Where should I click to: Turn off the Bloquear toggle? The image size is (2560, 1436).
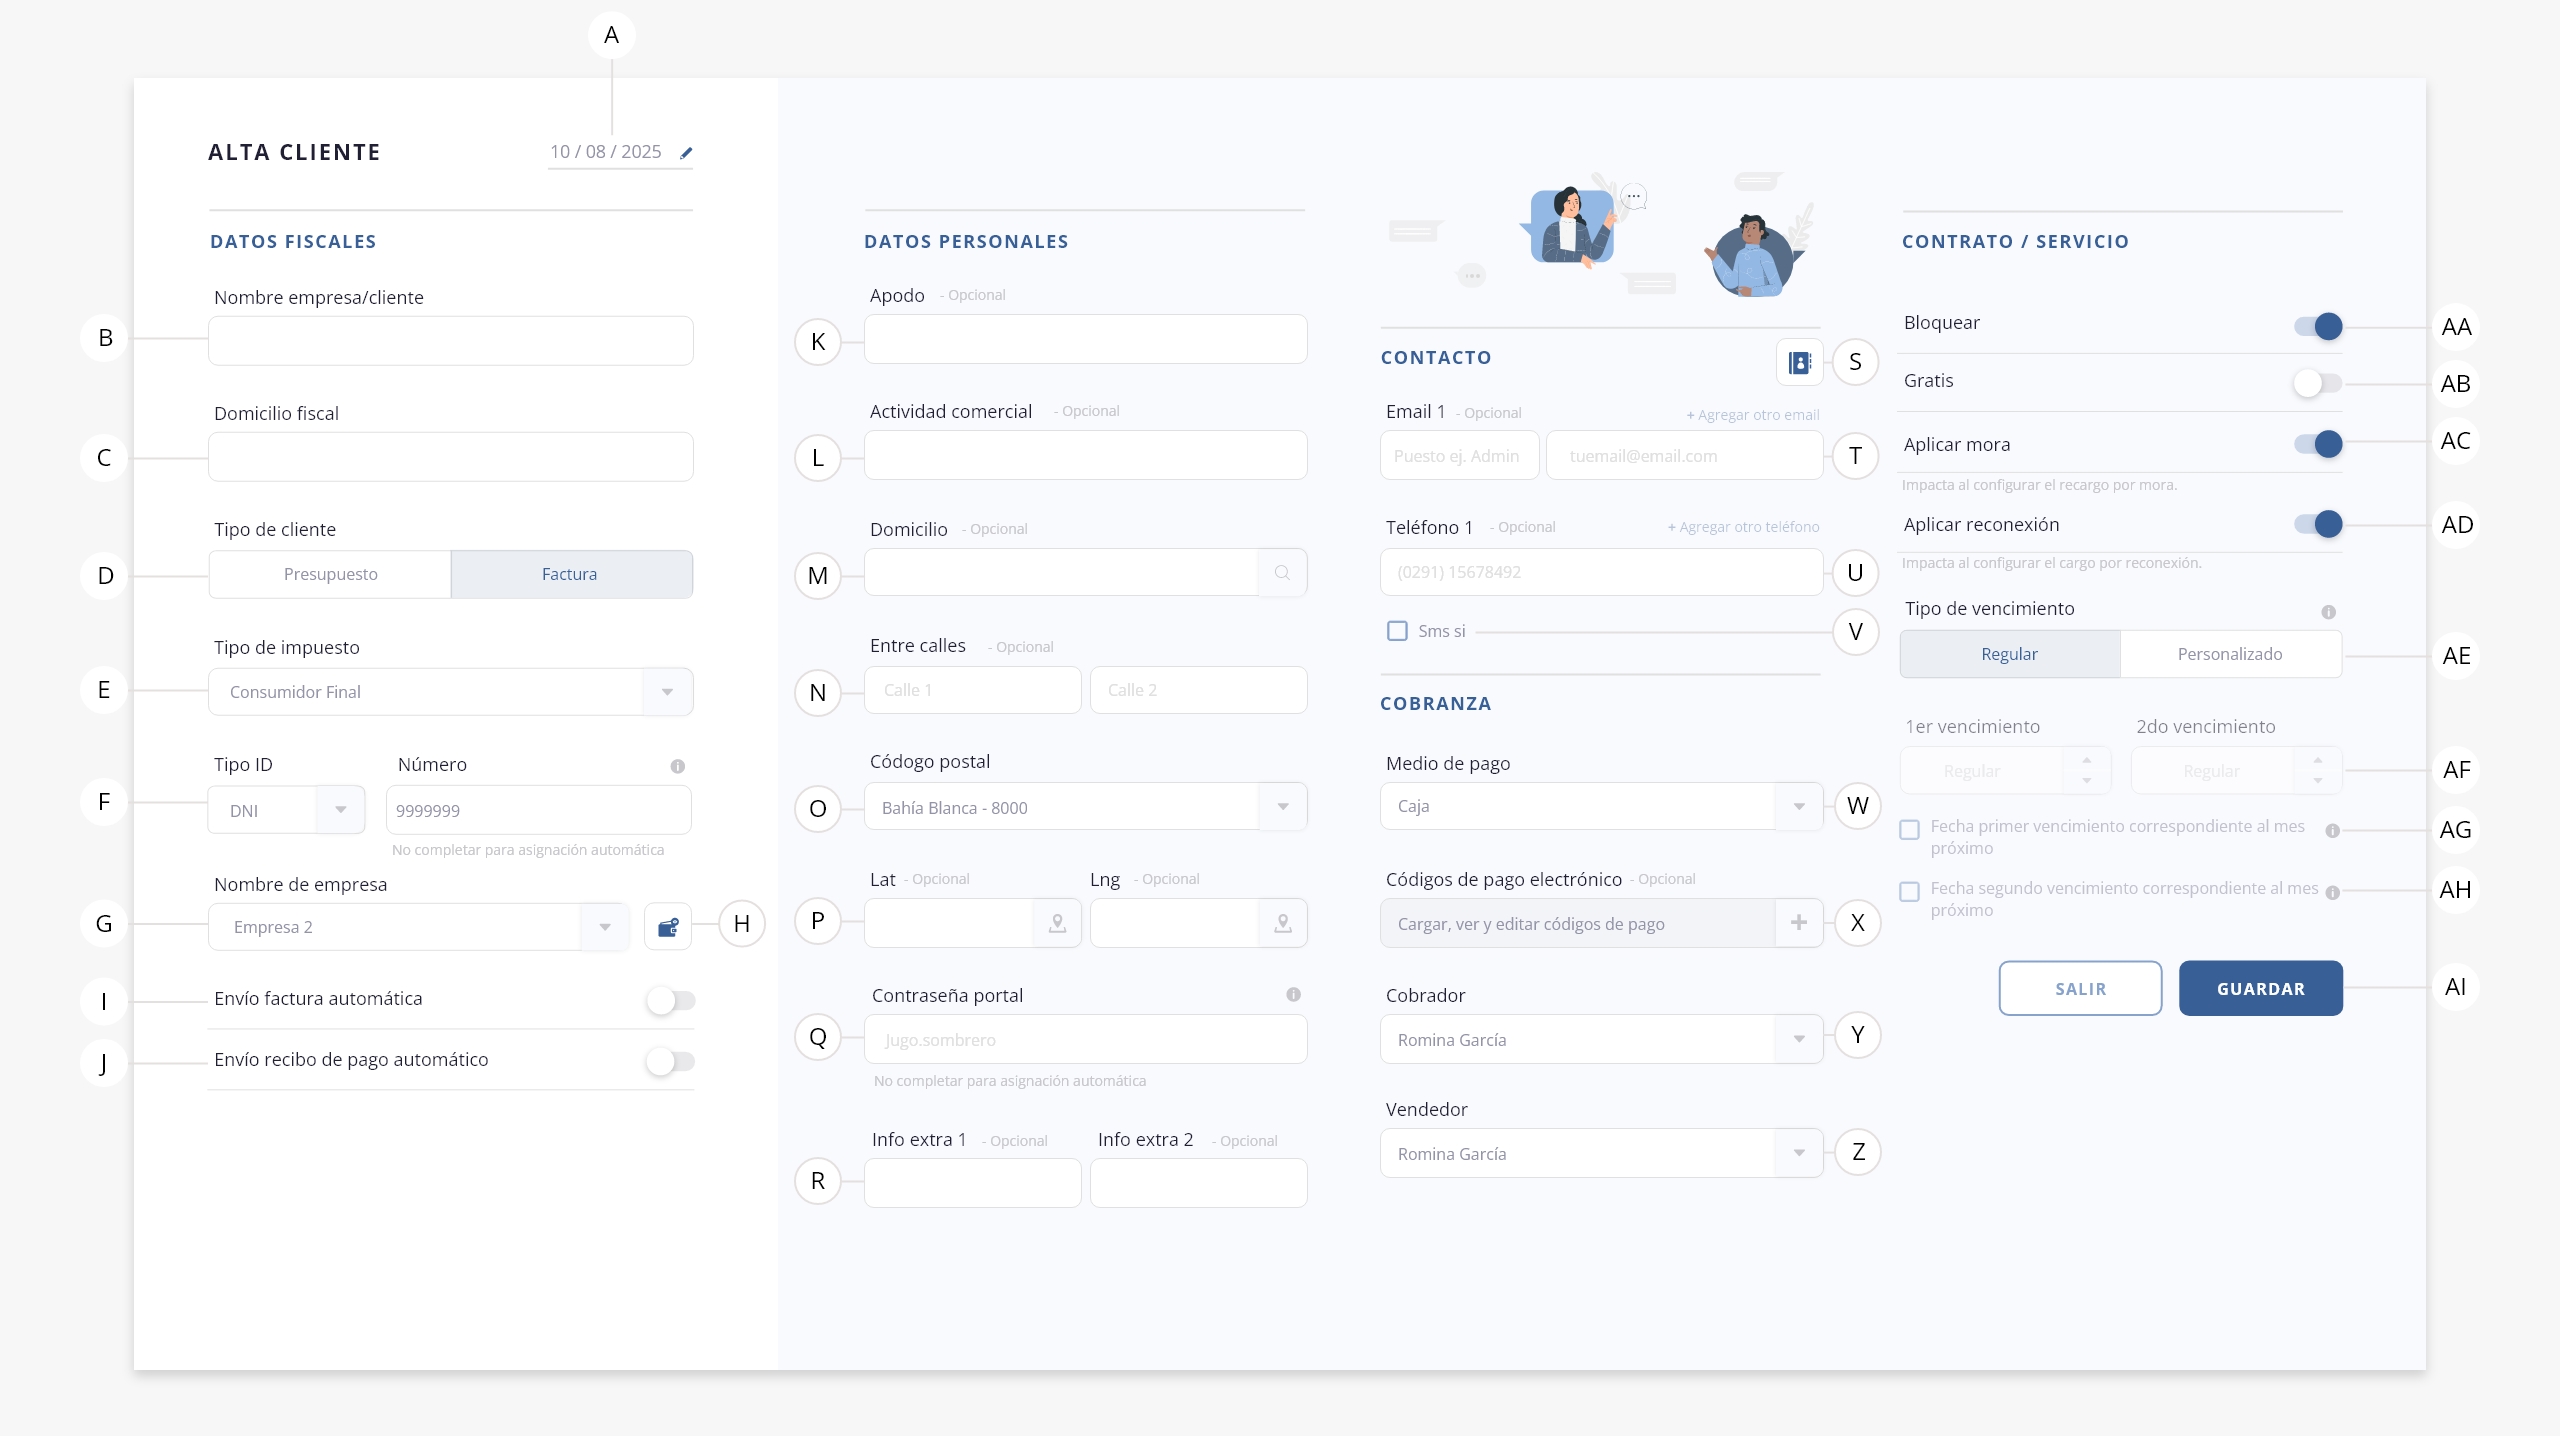[x=2318, y=326]
